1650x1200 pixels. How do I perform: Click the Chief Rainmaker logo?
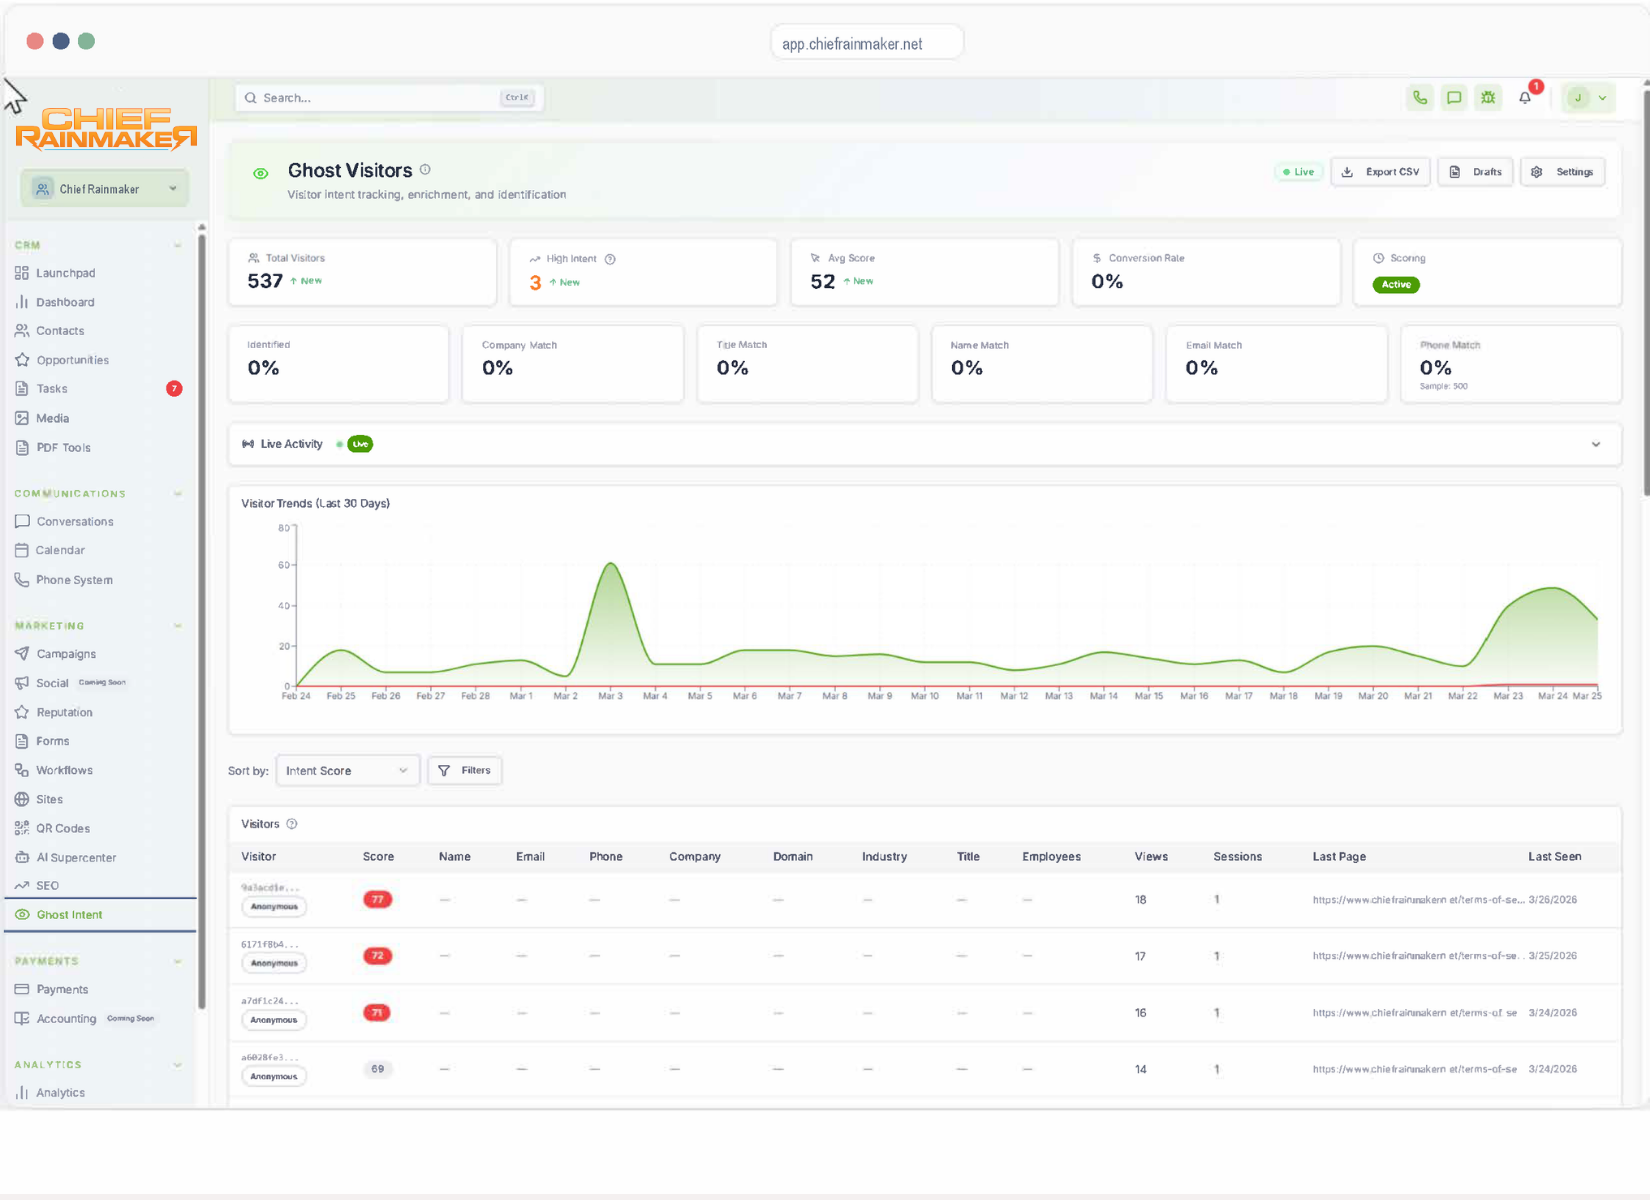click(x=106, y=129)
